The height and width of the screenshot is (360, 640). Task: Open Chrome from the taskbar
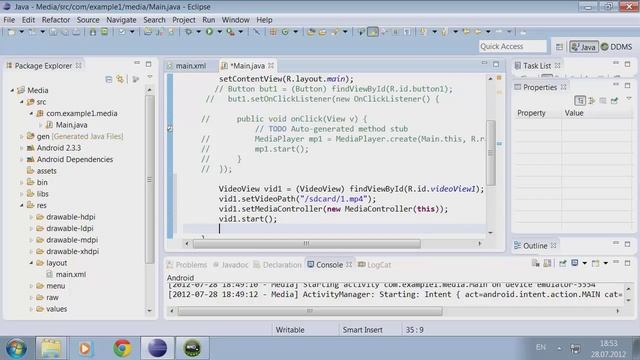(x=122, y=348)
